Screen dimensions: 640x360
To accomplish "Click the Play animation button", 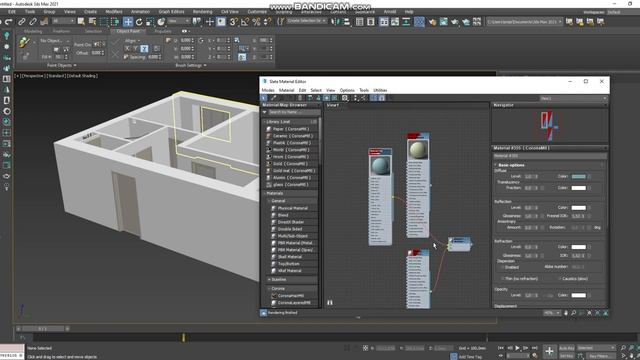I will pos(518,348).
